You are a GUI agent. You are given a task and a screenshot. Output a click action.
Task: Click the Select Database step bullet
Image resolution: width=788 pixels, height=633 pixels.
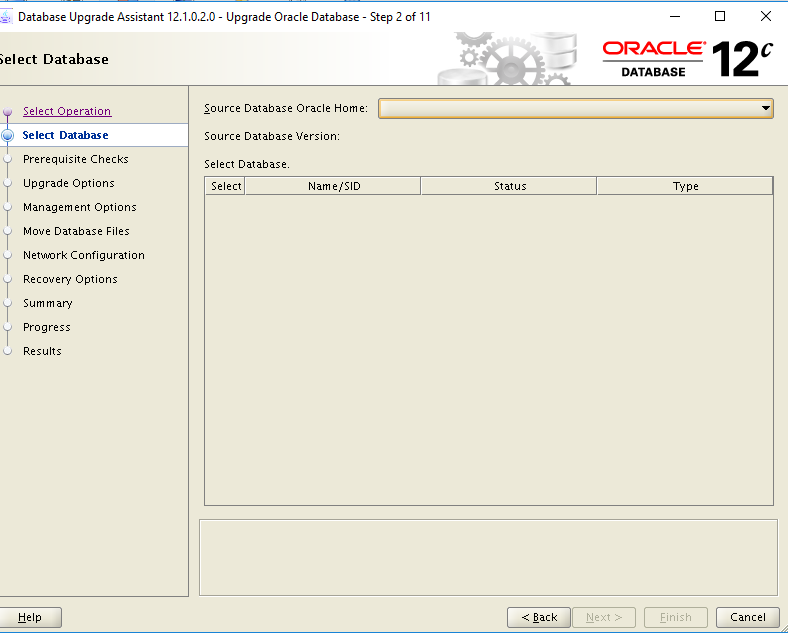(7, 135)
